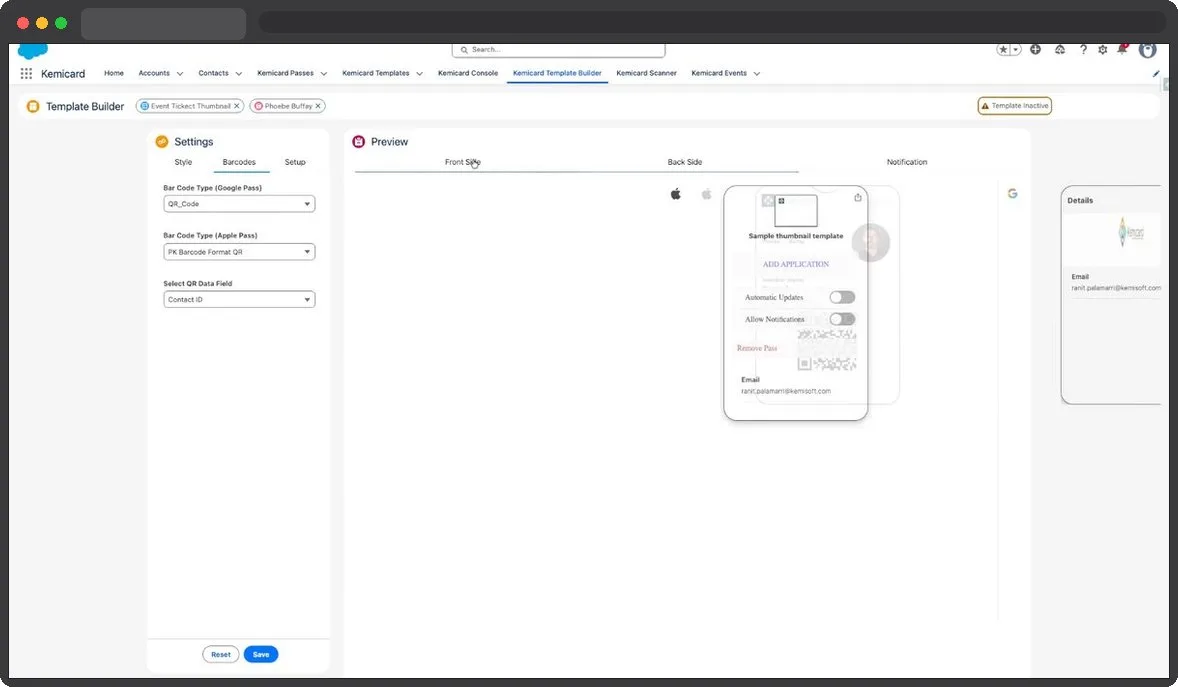
Task: Show the Back Side preview tab
Action: 684,162
